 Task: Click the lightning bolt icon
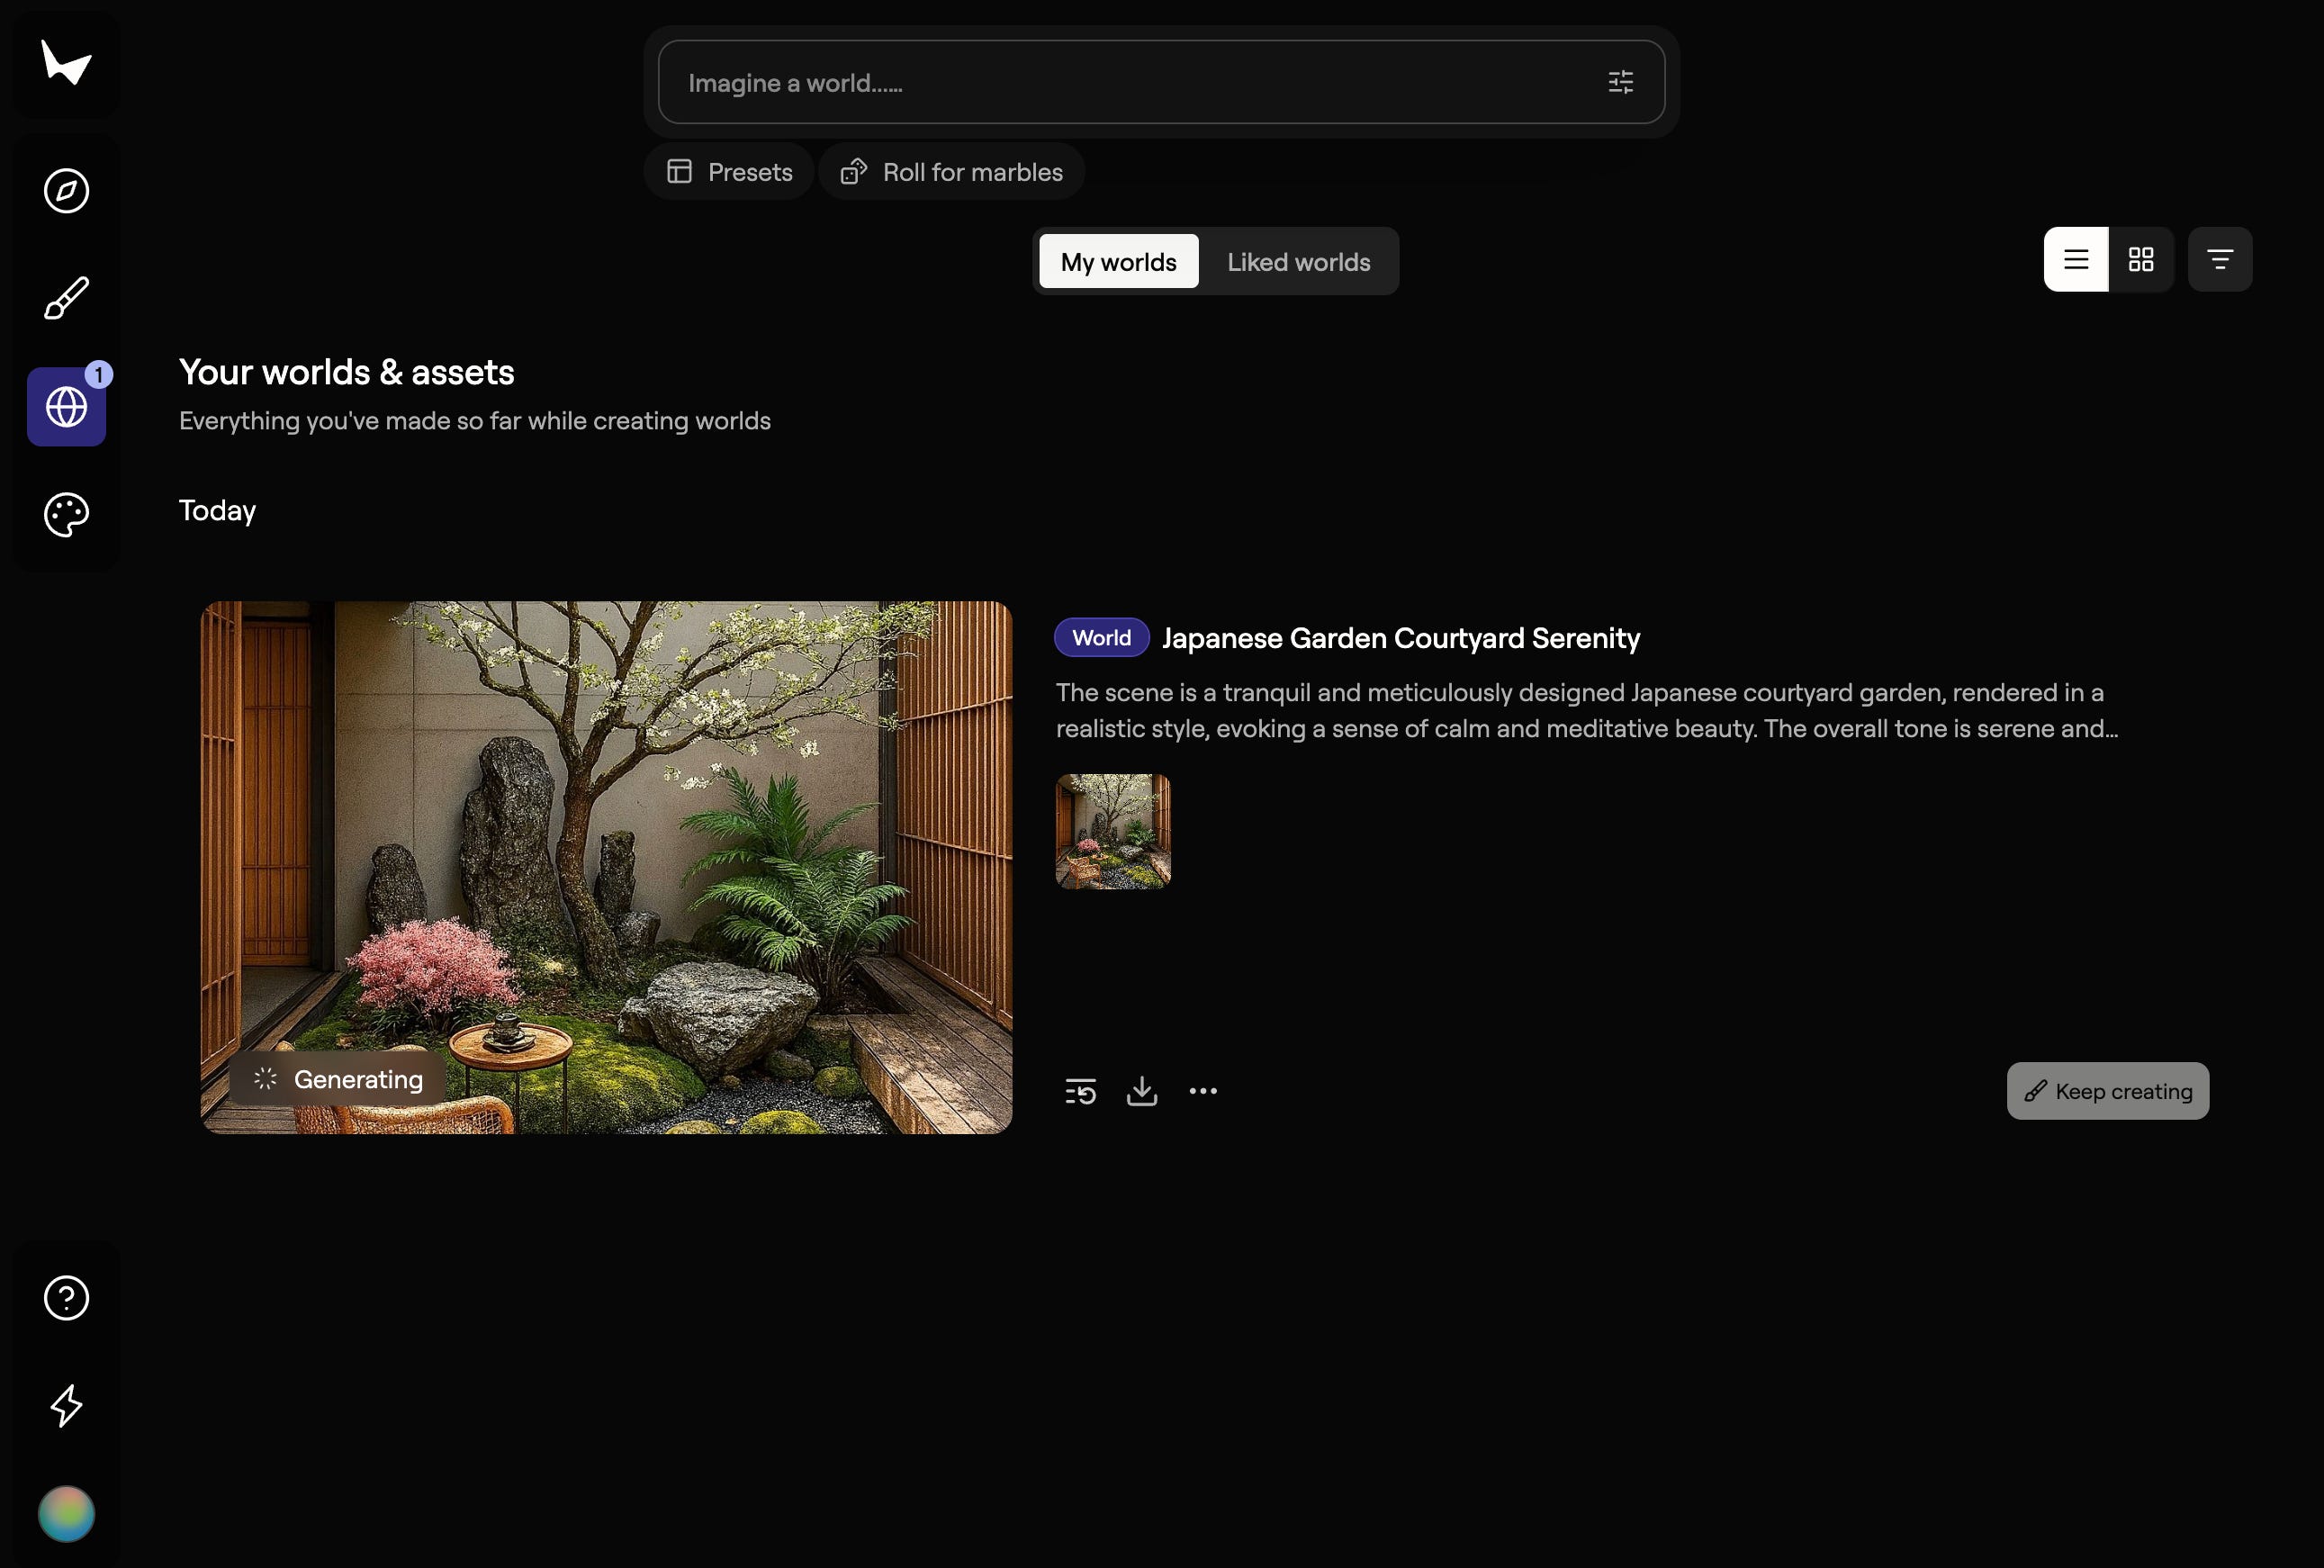[x=66, y=1405]
